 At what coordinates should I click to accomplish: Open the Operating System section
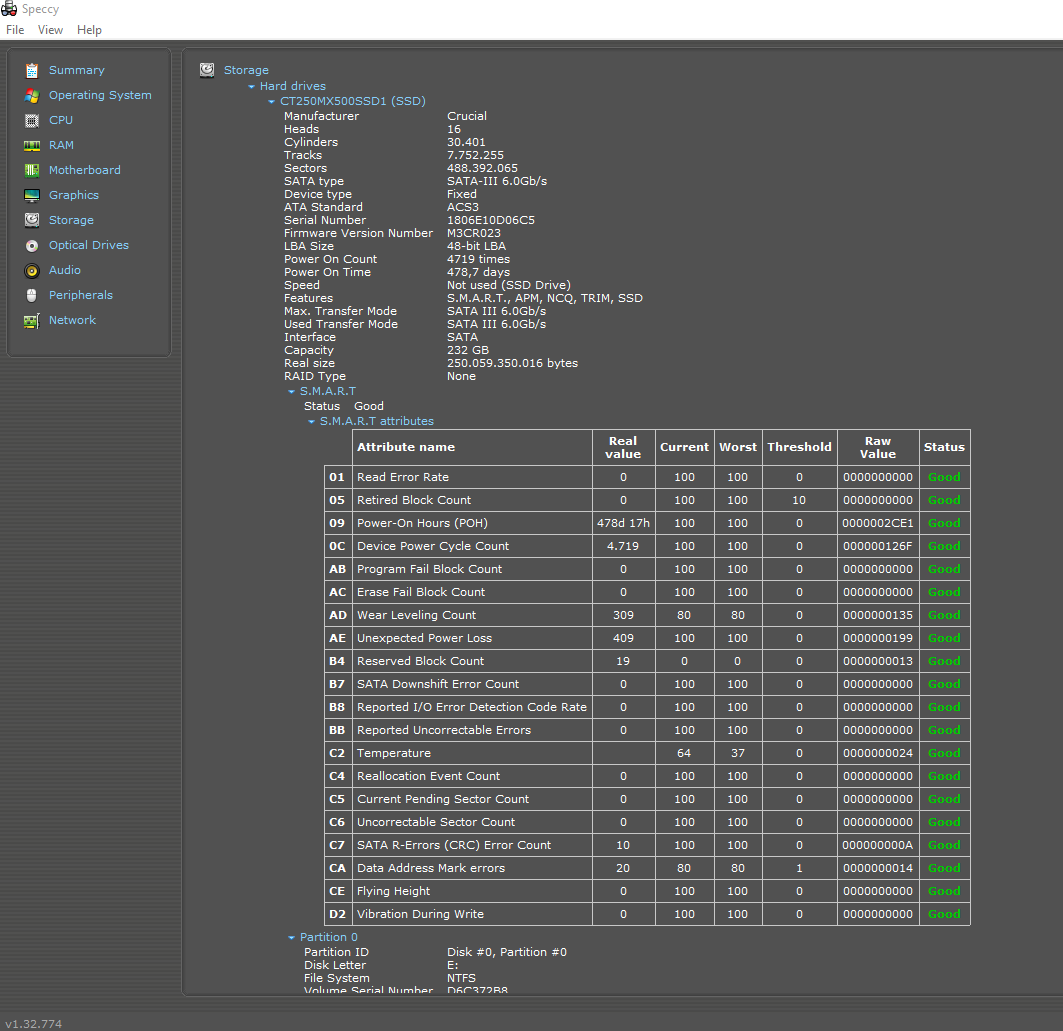(100, 95)
